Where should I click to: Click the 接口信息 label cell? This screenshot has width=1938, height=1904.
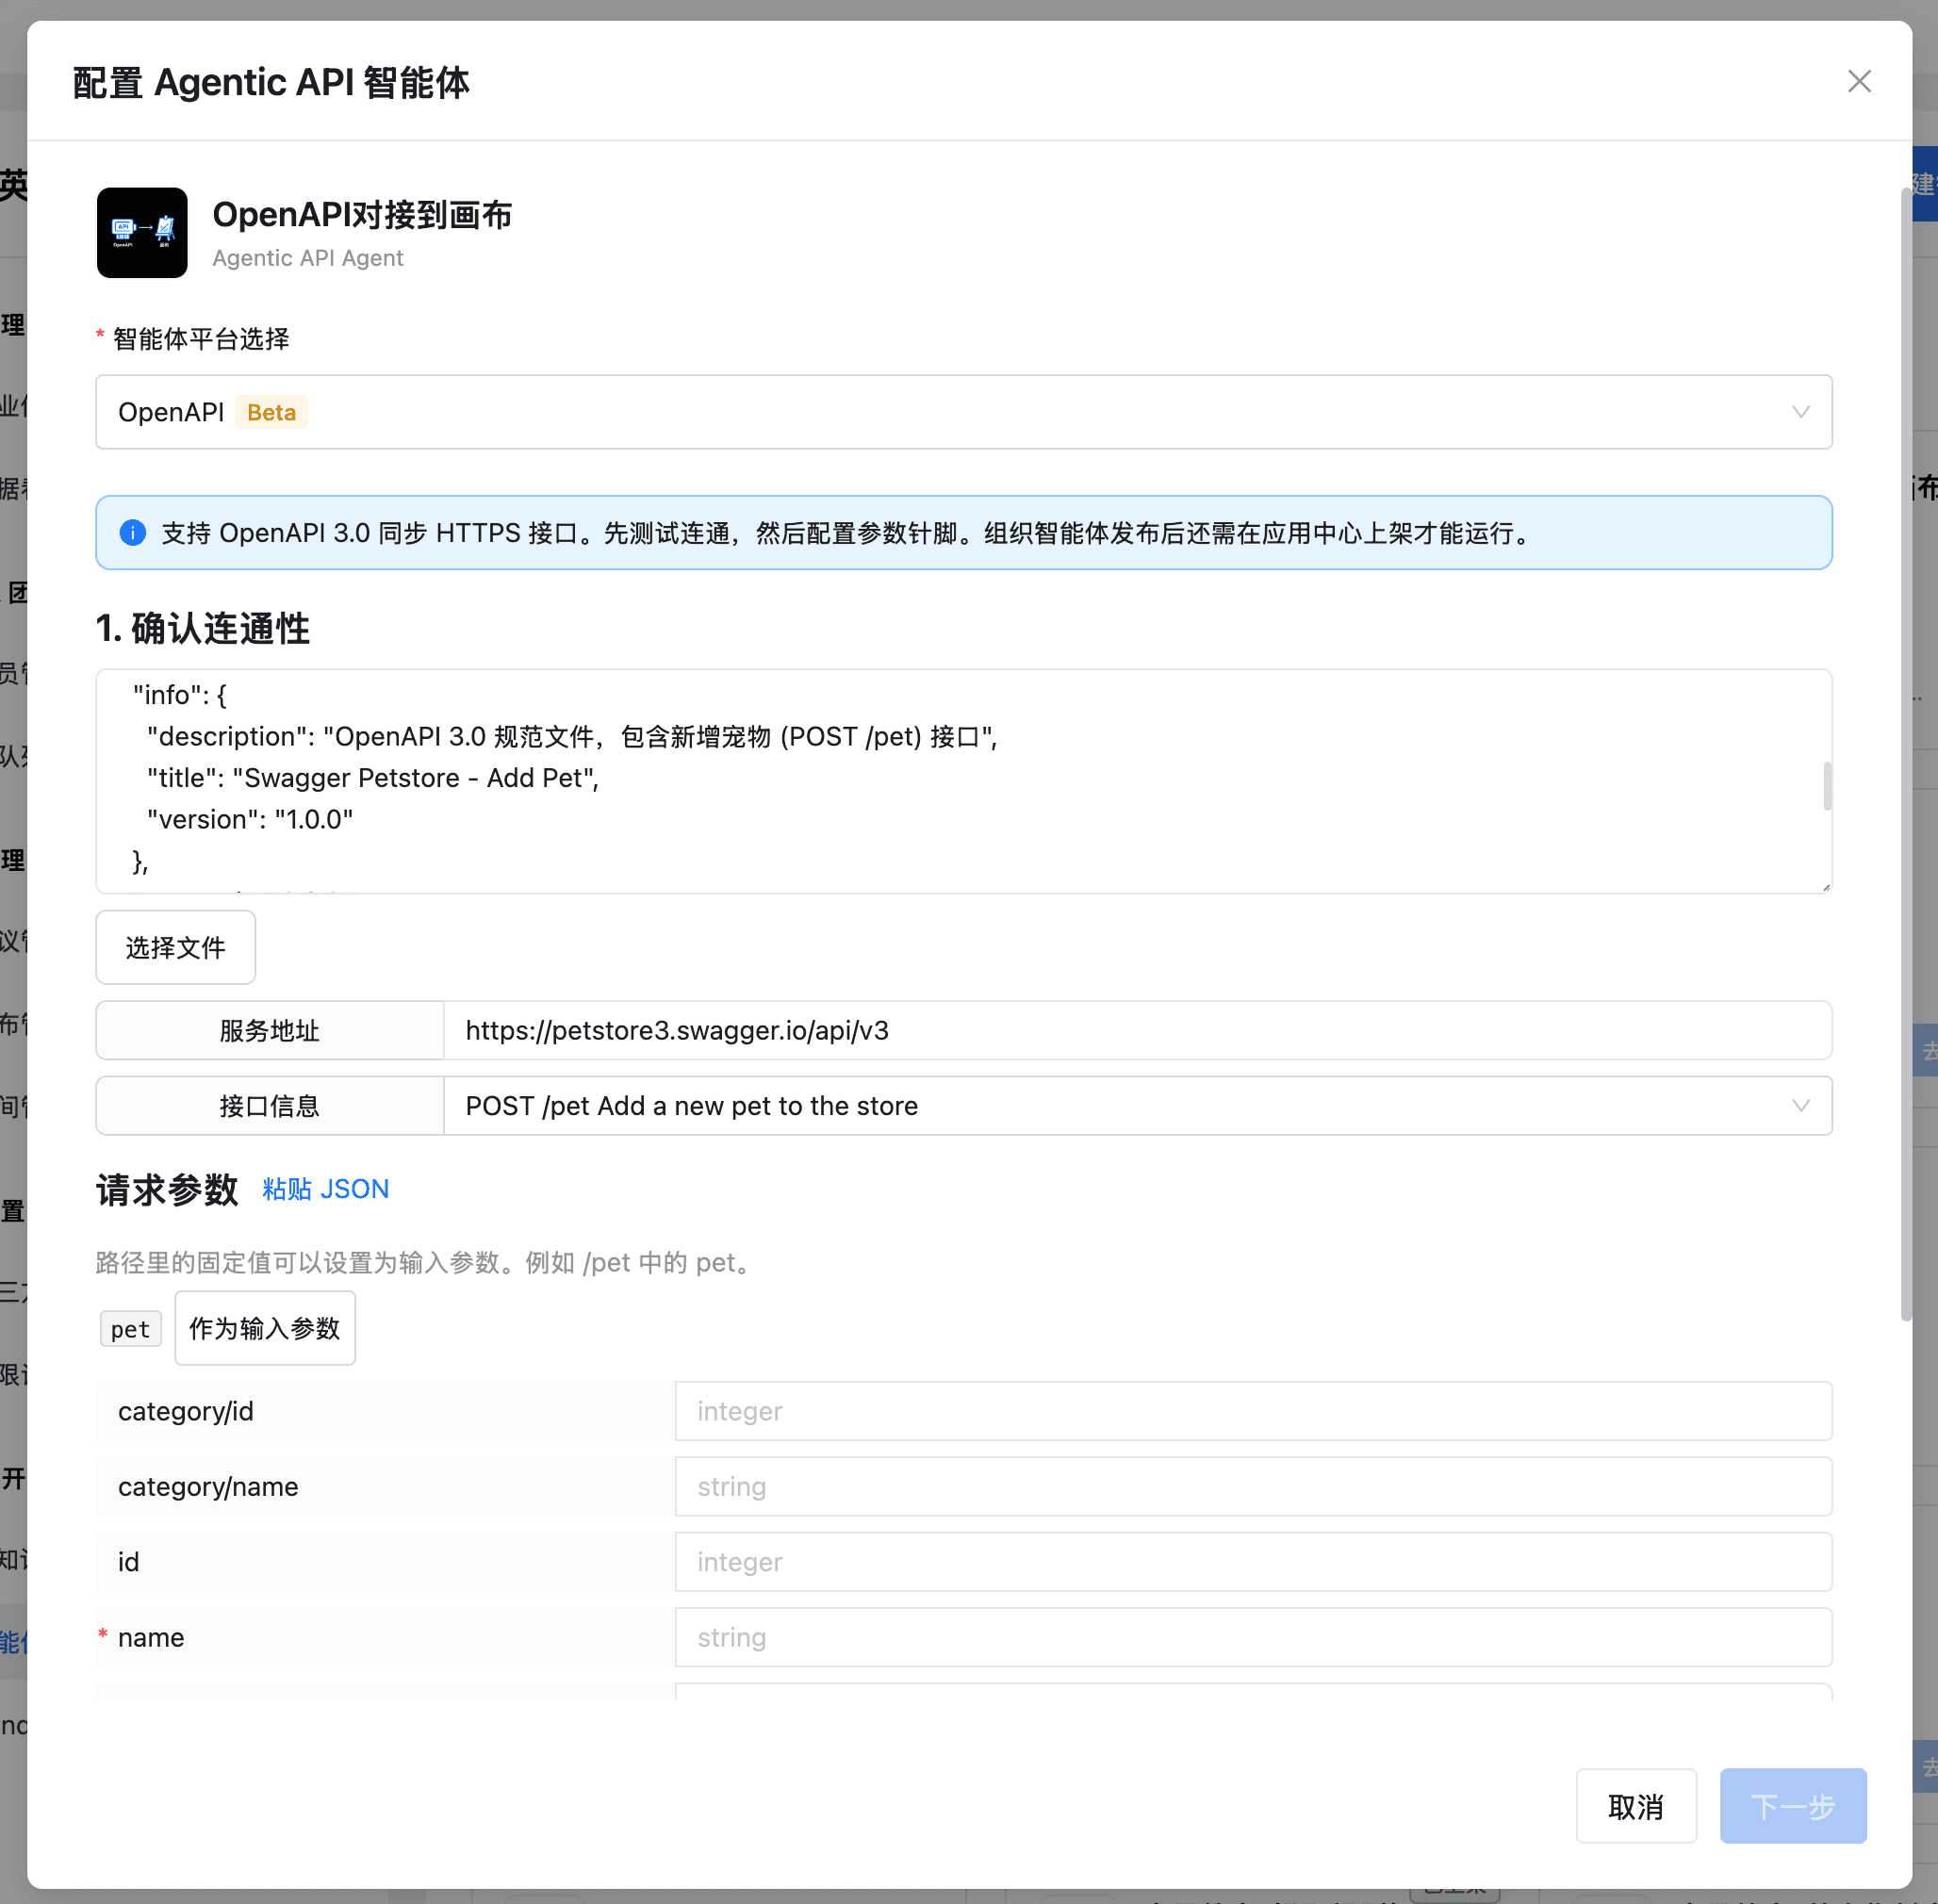270,1106
